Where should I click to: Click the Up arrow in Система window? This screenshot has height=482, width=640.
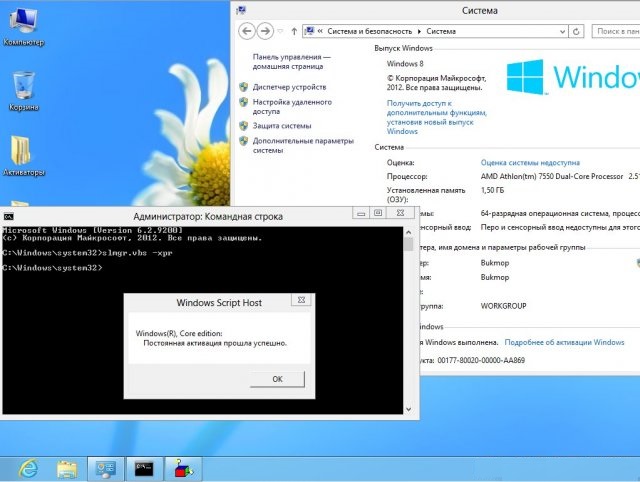(294, 31)
